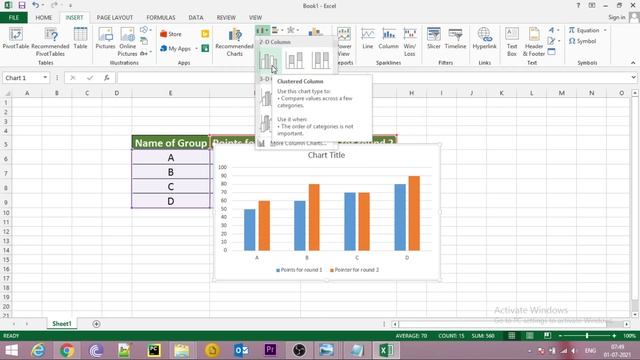Select Stacked Column chart thumbnail

tap(294, 61)
